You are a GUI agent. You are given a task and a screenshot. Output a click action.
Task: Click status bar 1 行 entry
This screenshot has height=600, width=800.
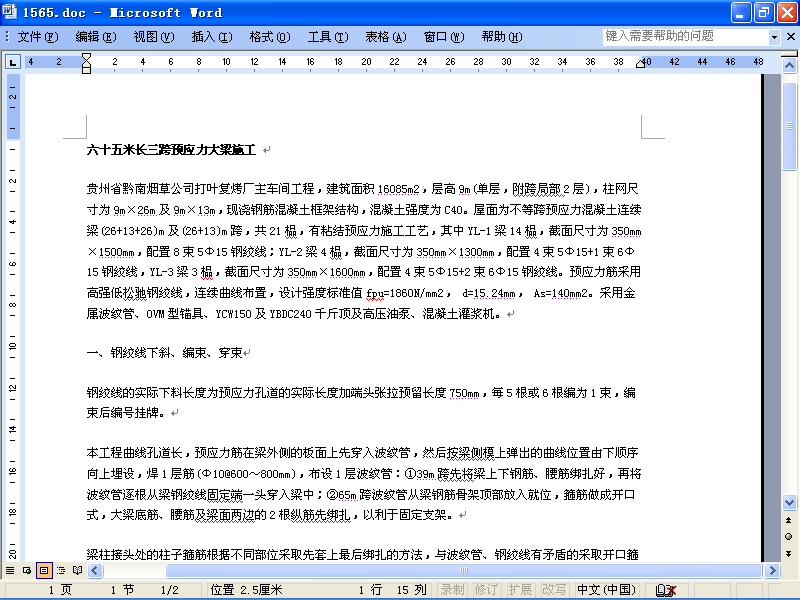pos(370,590)
